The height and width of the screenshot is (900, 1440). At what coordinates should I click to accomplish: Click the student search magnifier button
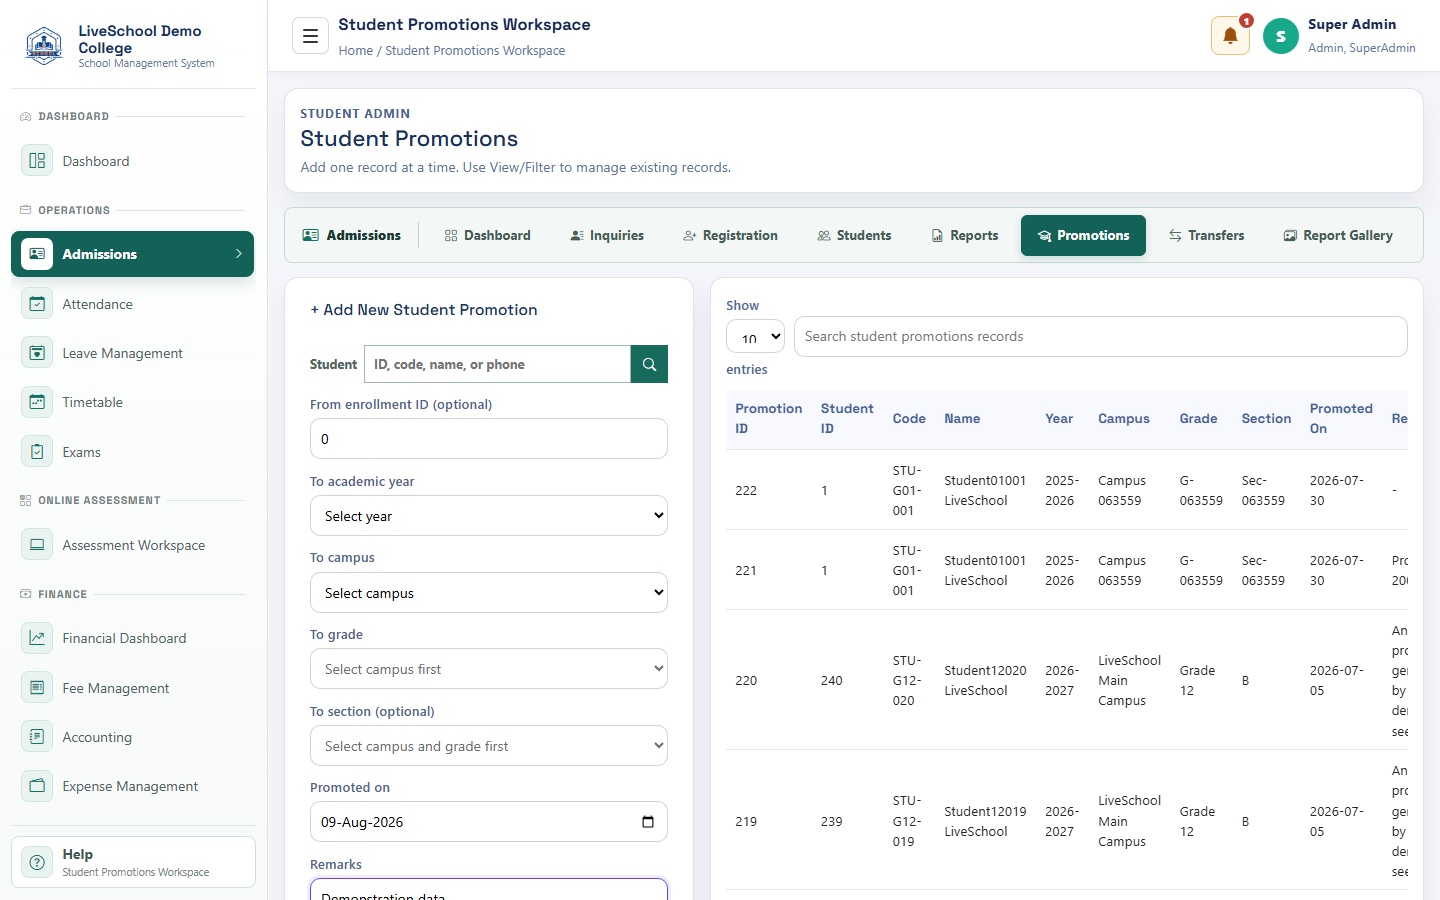tap(649, 364)
